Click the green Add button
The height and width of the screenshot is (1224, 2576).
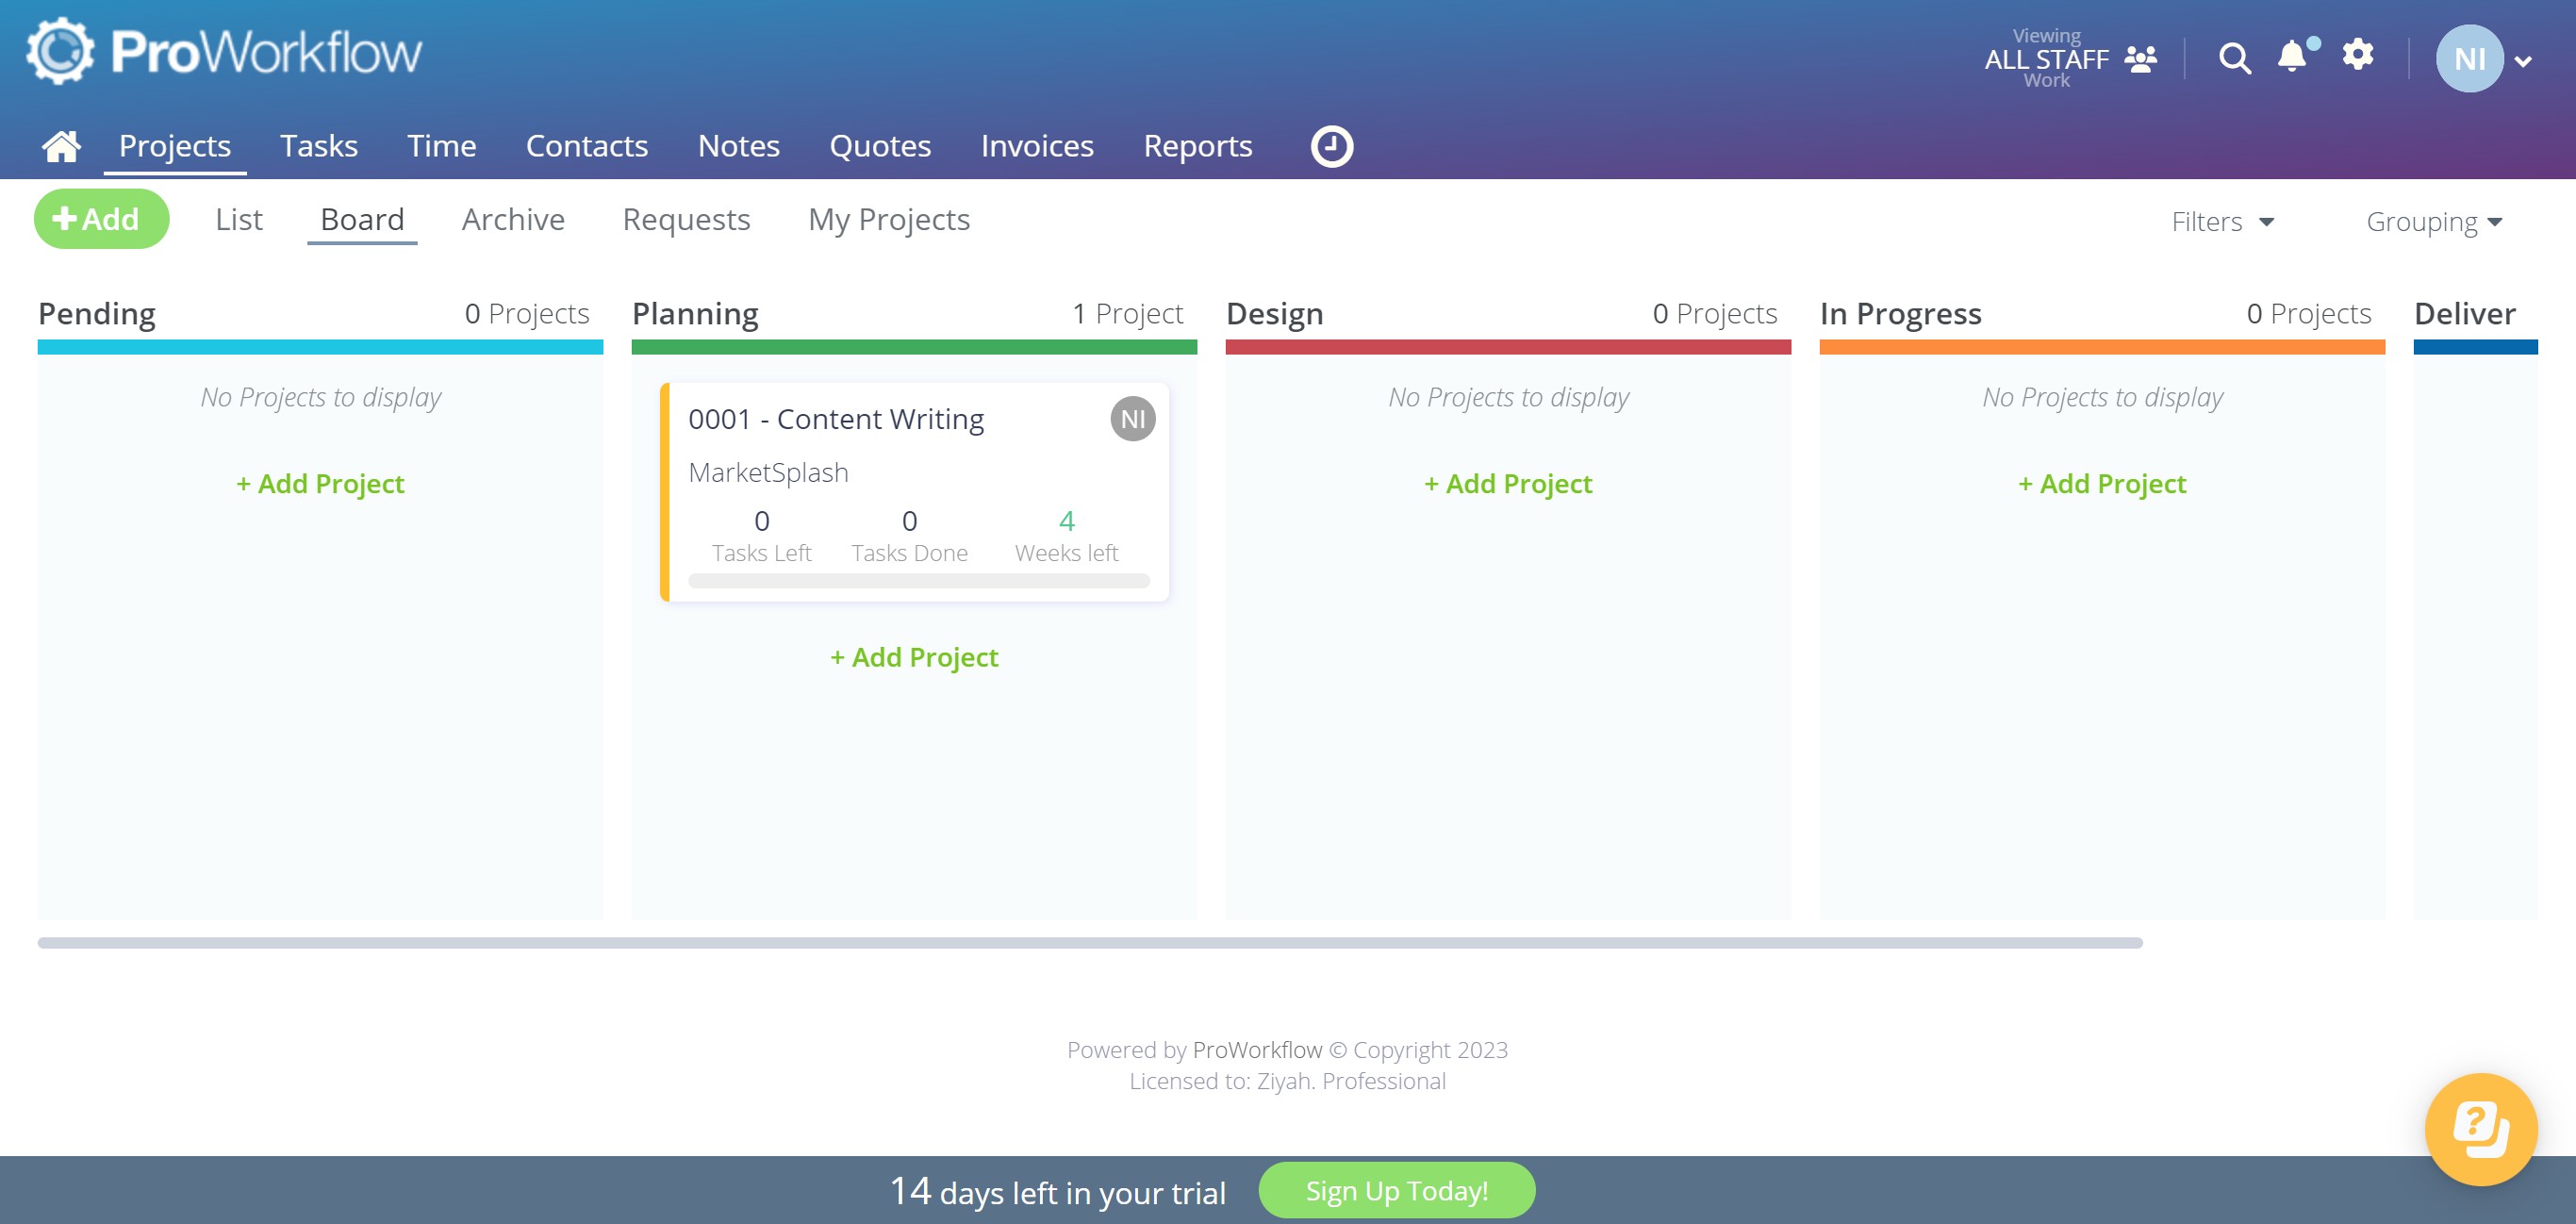click(x=101, y=219)
